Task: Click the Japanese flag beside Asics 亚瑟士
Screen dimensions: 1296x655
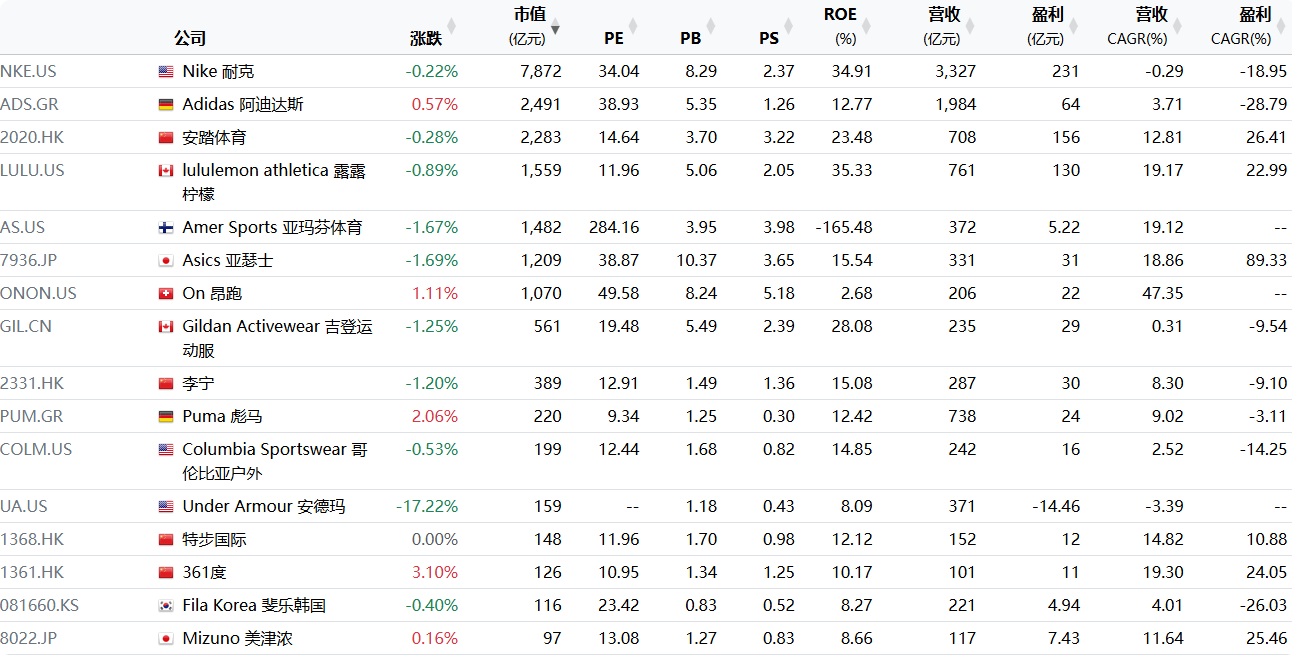Action: [x=166, y=261]
